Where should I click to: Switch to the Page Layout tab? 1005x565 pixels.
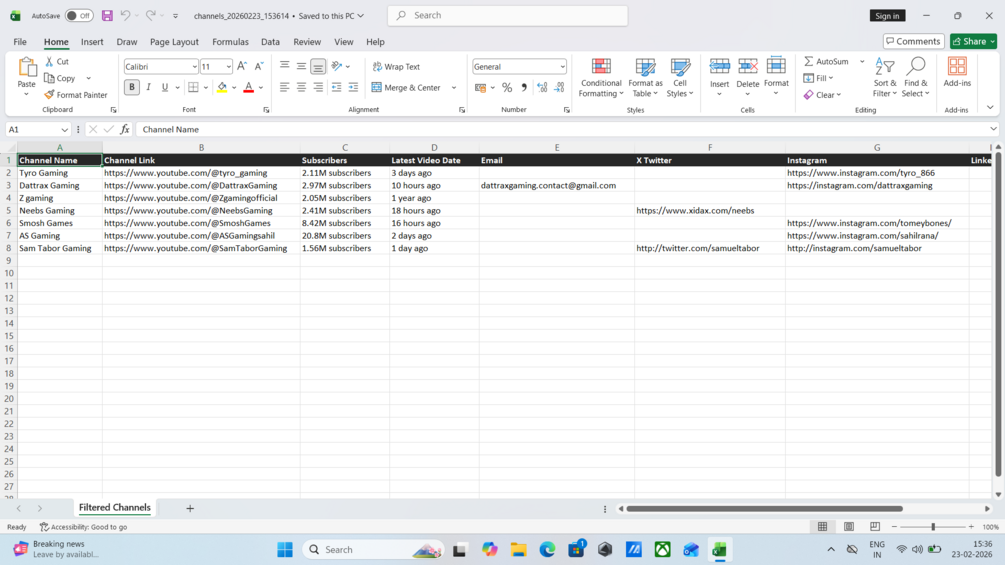[174, 42]
